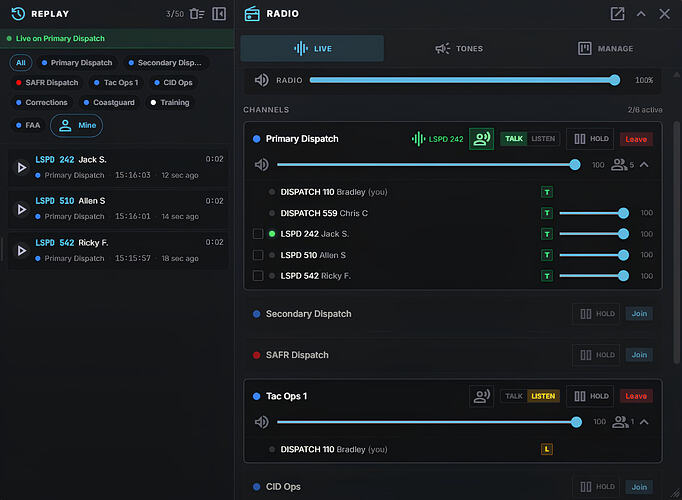The width and height of the screenshot is (682, 500).
Task: Join the SAFR Dispatch channel
Action: 639,355
